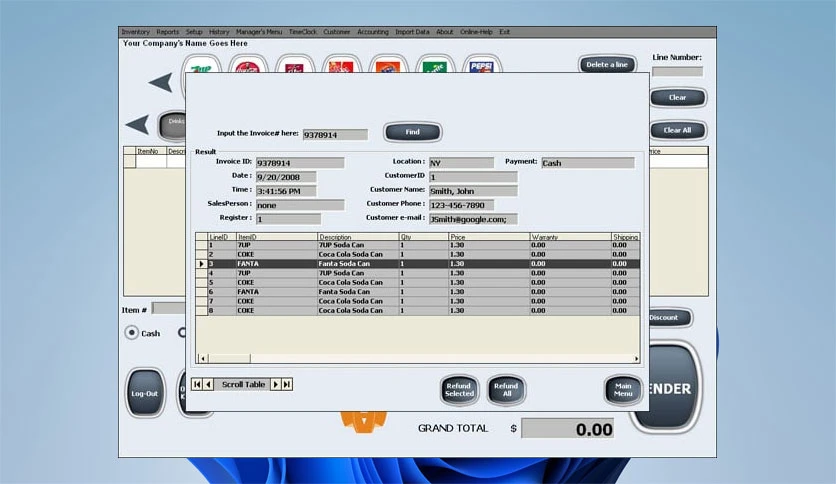This screenshot has width=836, height=484.
Task: Open the Import Data menu
Action: point(412,32)
